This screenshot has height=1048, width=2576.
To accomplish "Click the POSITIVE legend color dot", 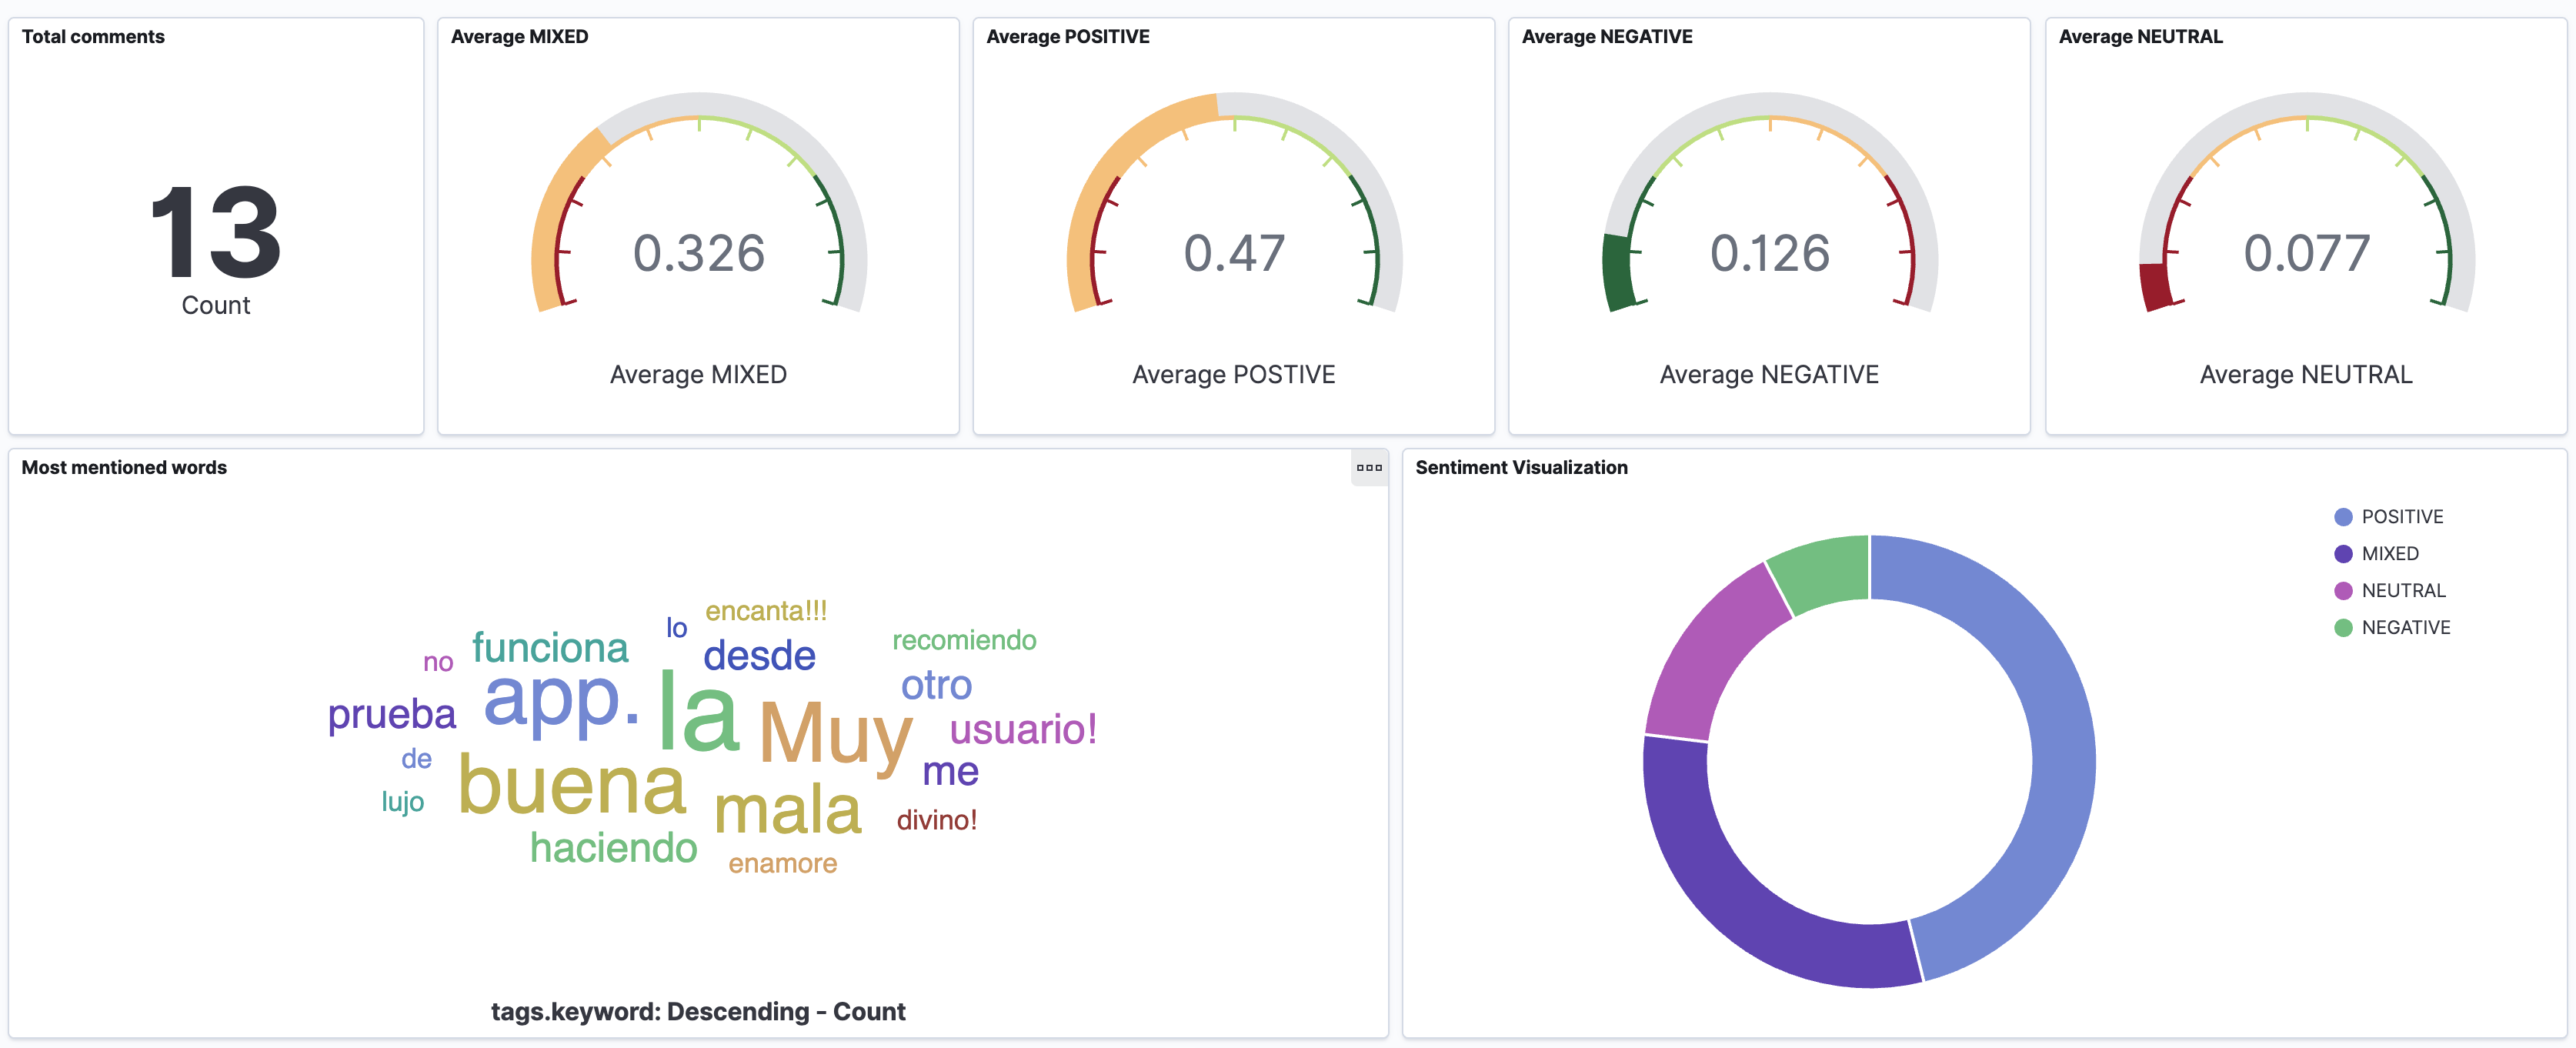I will (2342, 517).
